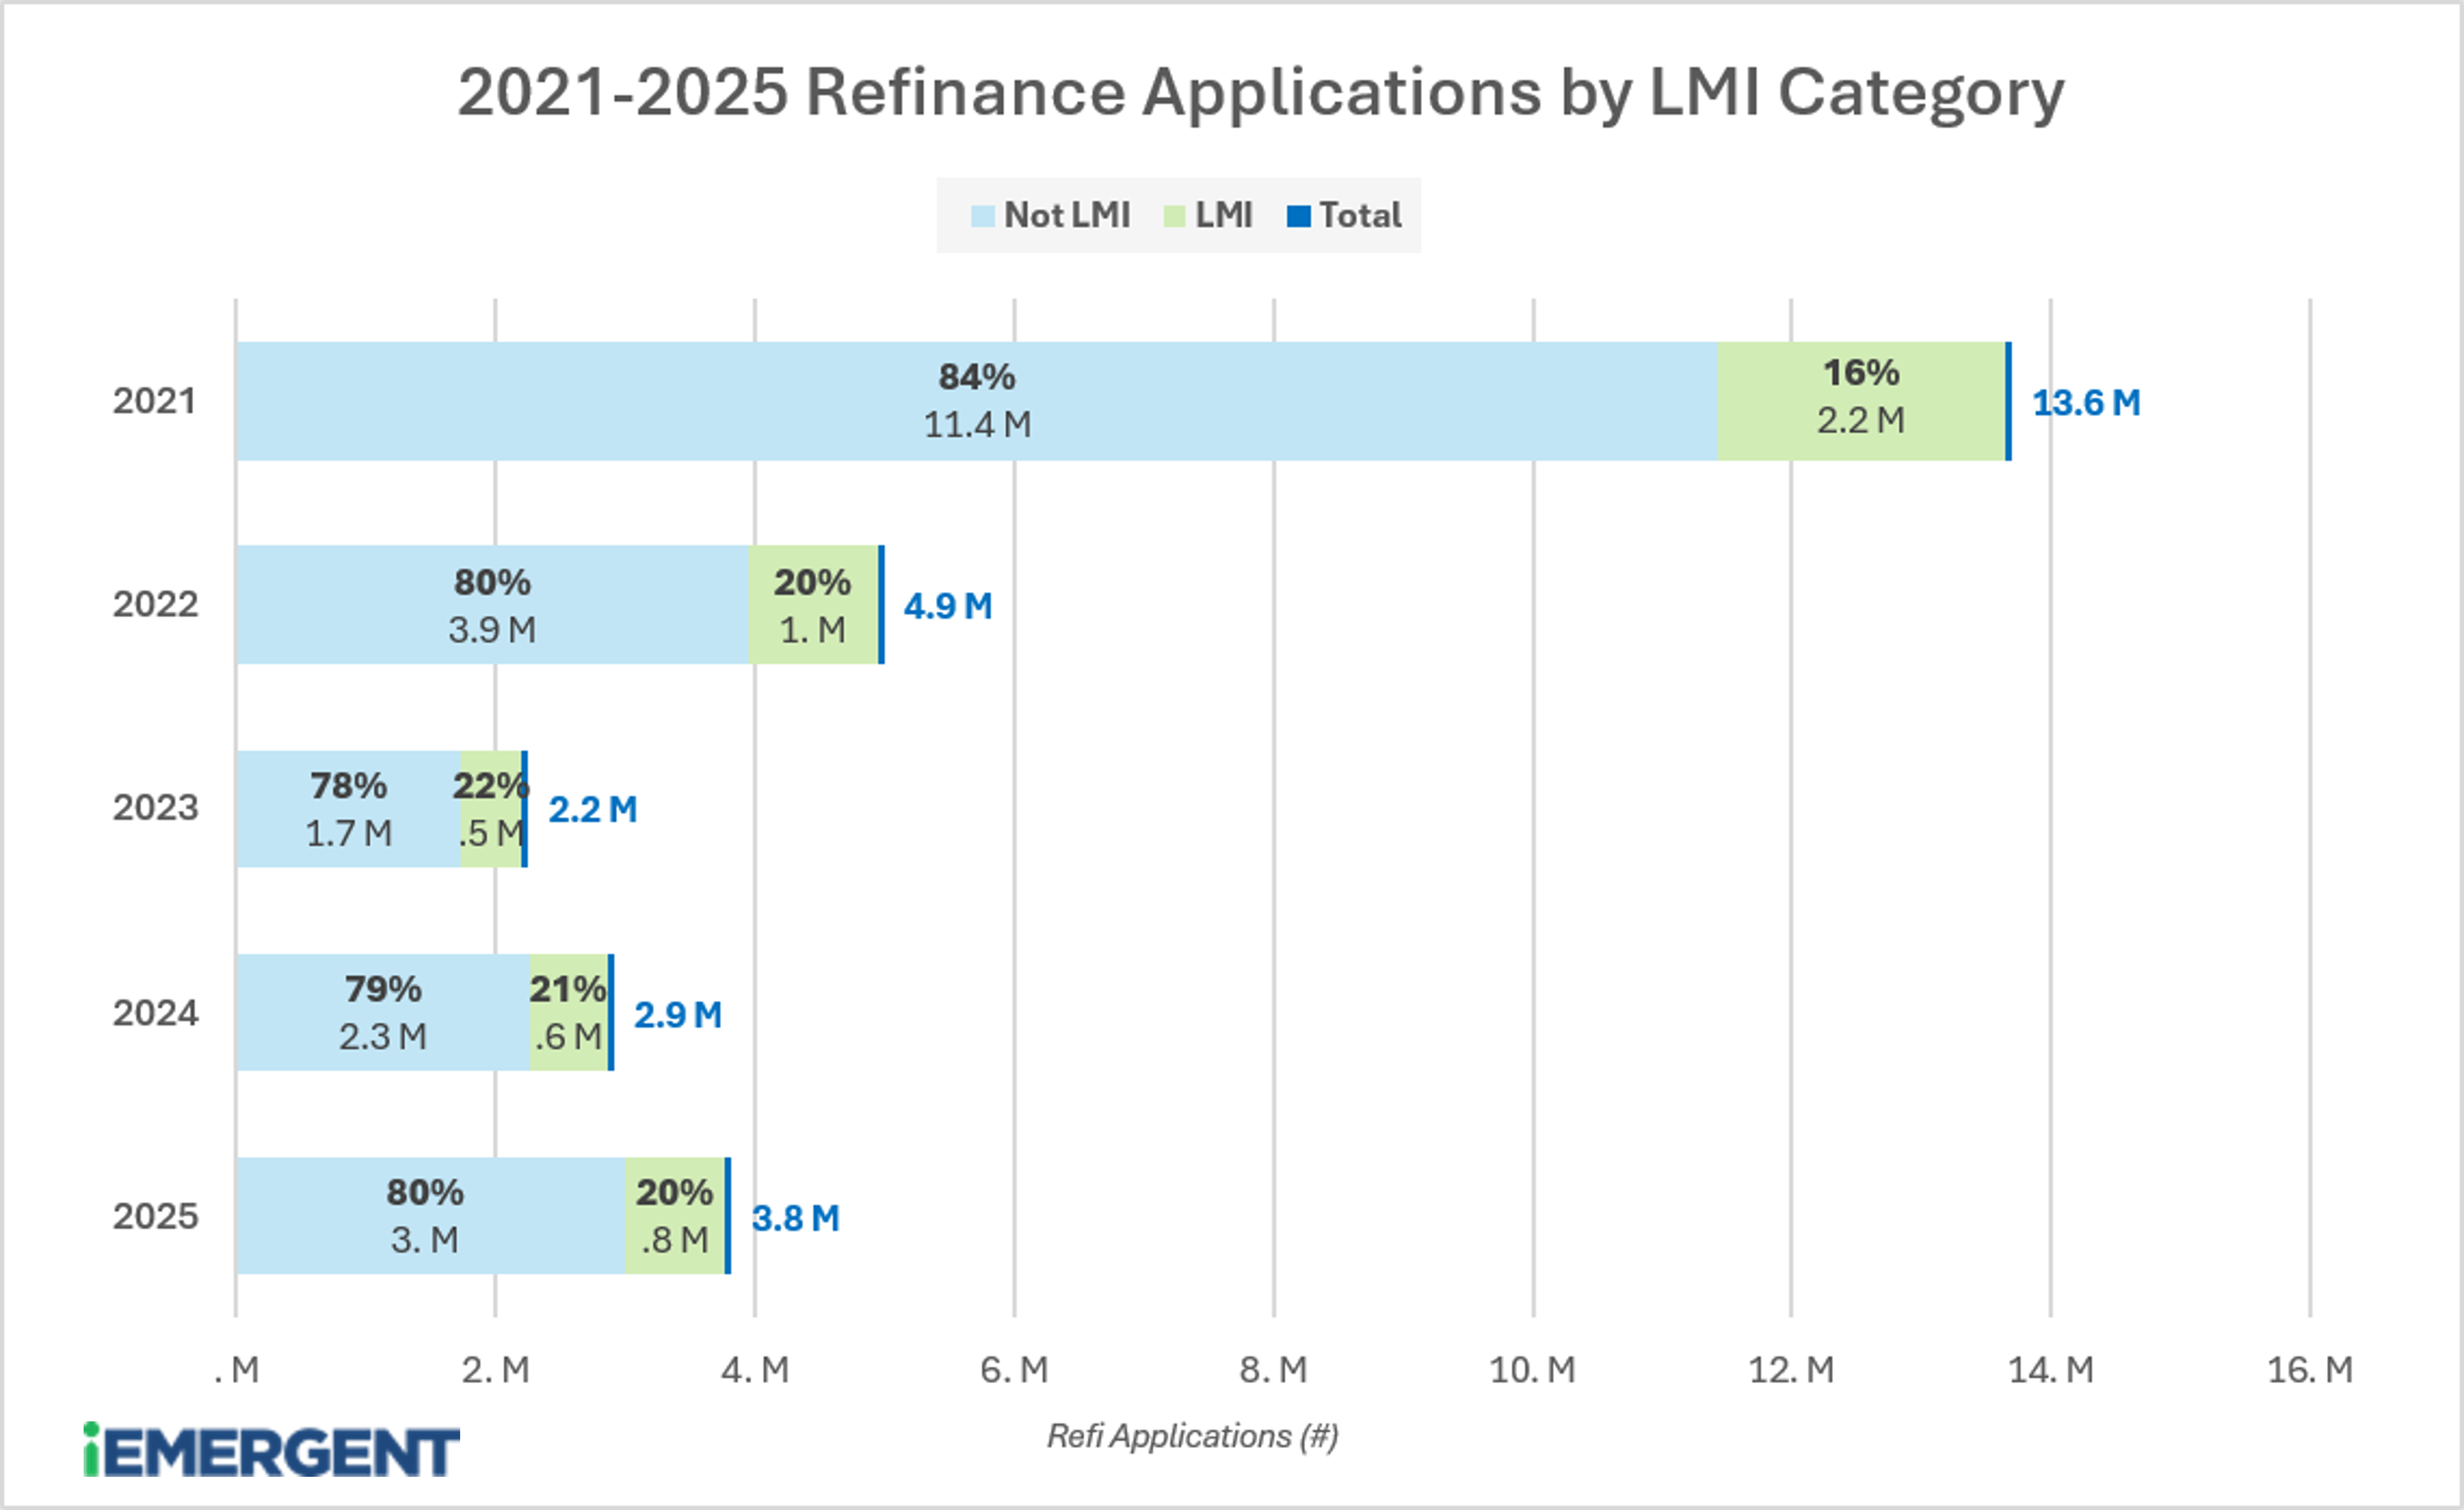Screen dimensions: 2464x1510
Task: Click the 2023 category axis label
Action: pos(155,807)
